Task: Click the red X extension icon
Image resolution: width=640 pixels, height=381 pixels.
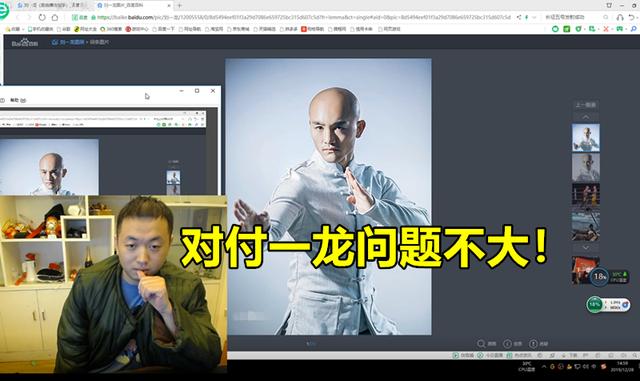Action: tap(606, 29)
